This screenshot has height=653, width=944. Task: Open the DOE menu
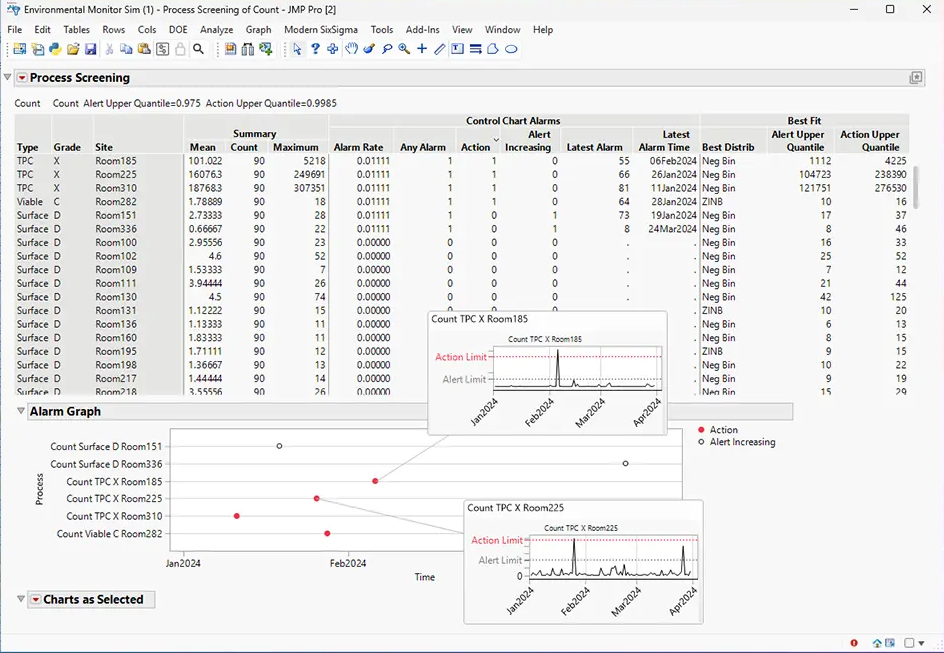tap(178, 29)
